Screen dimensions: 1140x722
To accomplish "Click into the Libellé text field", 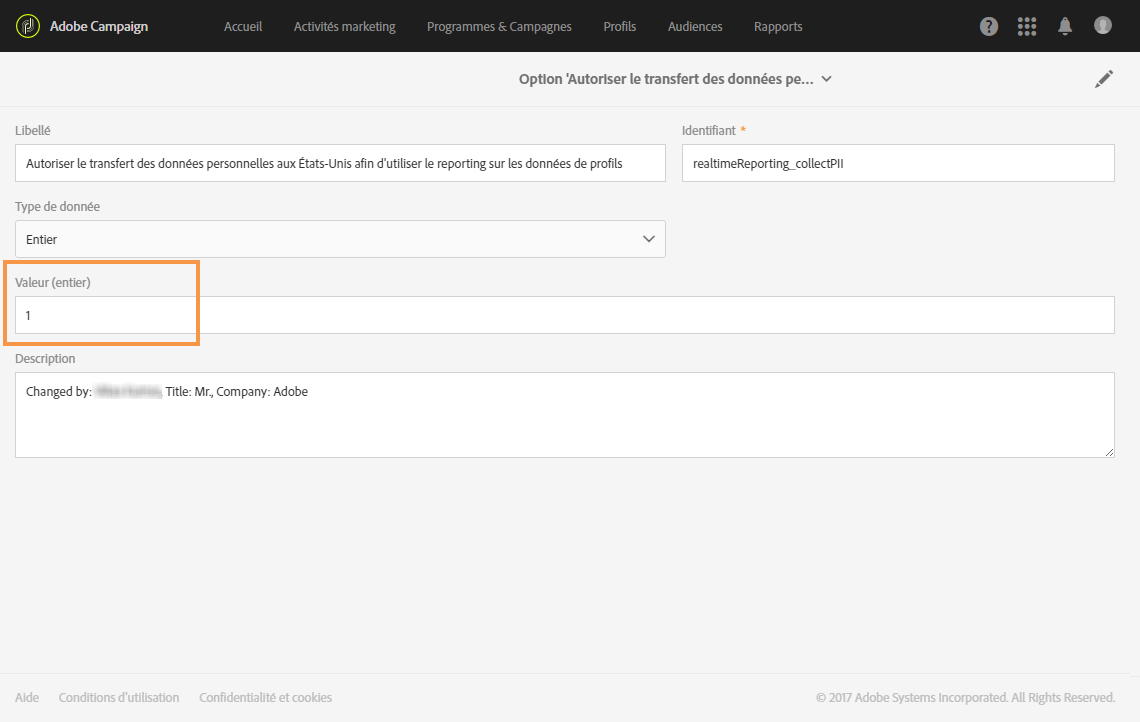I will (340, 163).
